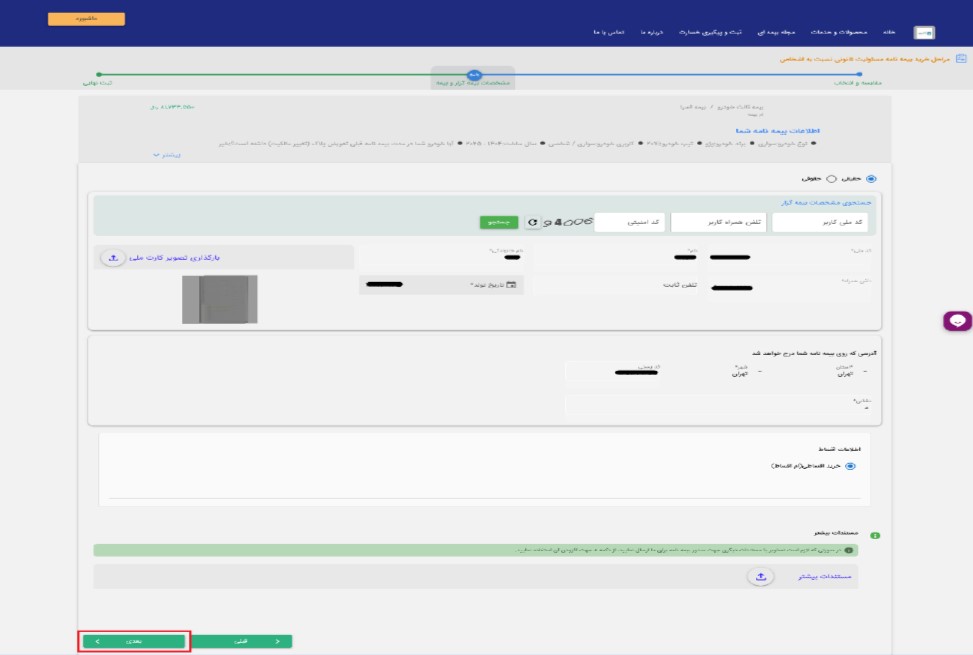This screenshot has height=655, width=973.
Task: Select the حقوقی (legal entity) radio button
Action: coord(830,179)
